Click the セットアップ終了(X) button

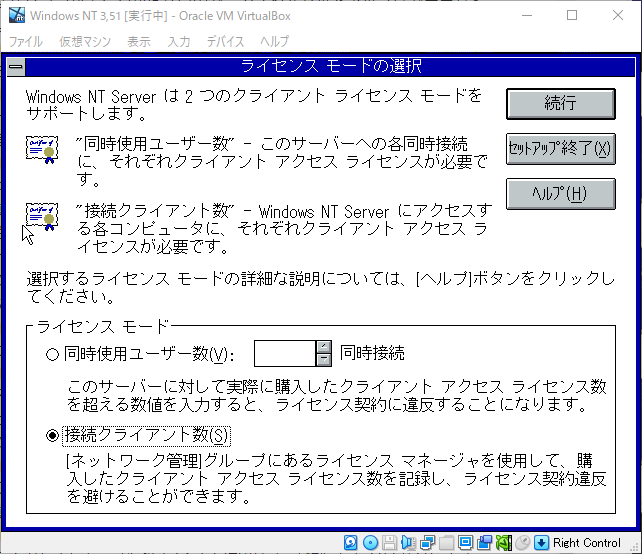[x=561, y=149]
